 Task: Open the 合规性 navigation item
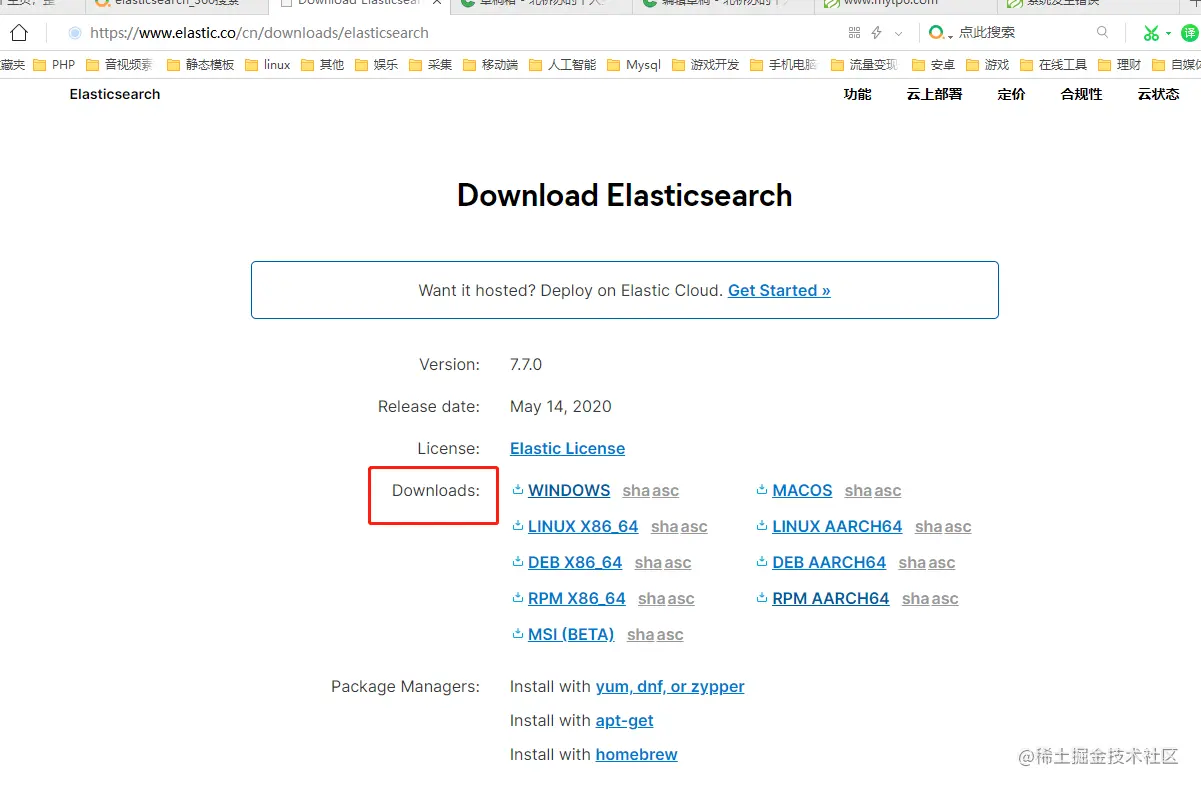(x=1082, y=94)
